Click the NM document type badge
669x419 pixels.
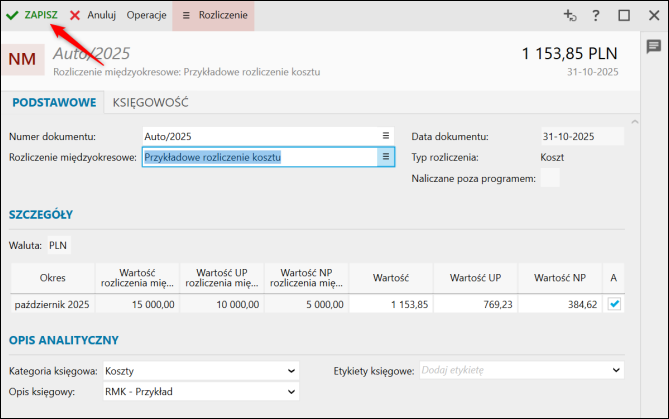[22, 60]
